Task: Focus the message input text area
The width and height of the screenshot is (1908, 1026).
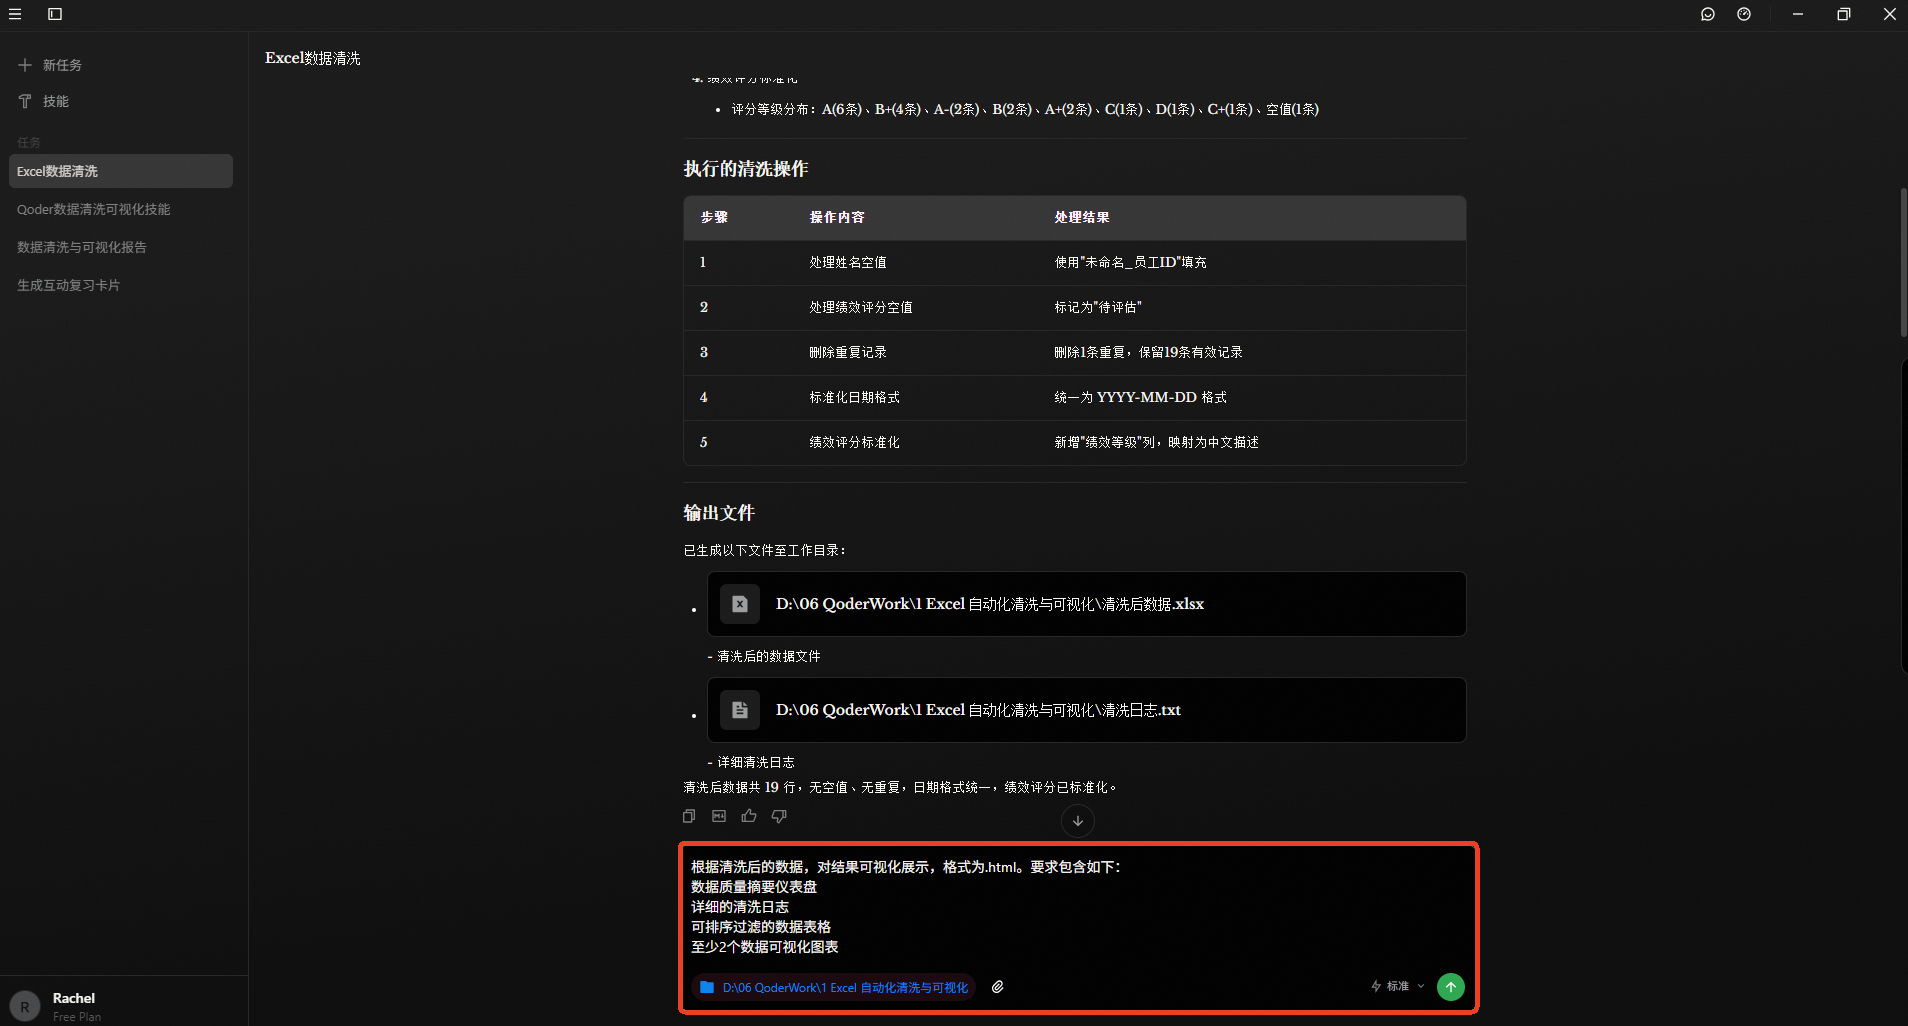Action: [x=1078, y=907]
